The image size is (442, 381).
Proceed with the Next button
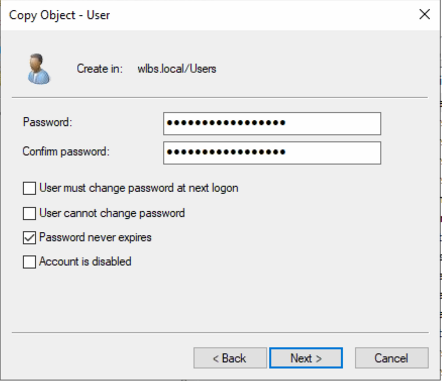point(306,358)
